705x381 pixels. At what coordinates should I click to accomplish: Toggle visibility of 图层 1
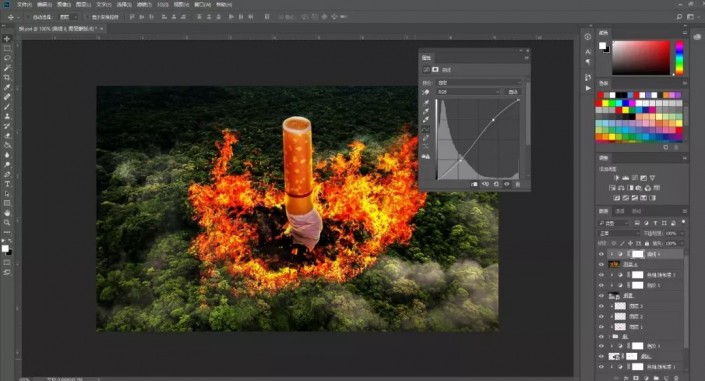click(601, 327)
